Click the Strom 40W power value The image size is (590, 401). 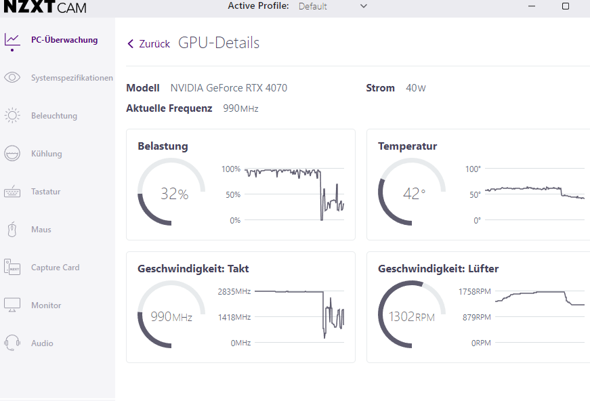pos(415,88)
